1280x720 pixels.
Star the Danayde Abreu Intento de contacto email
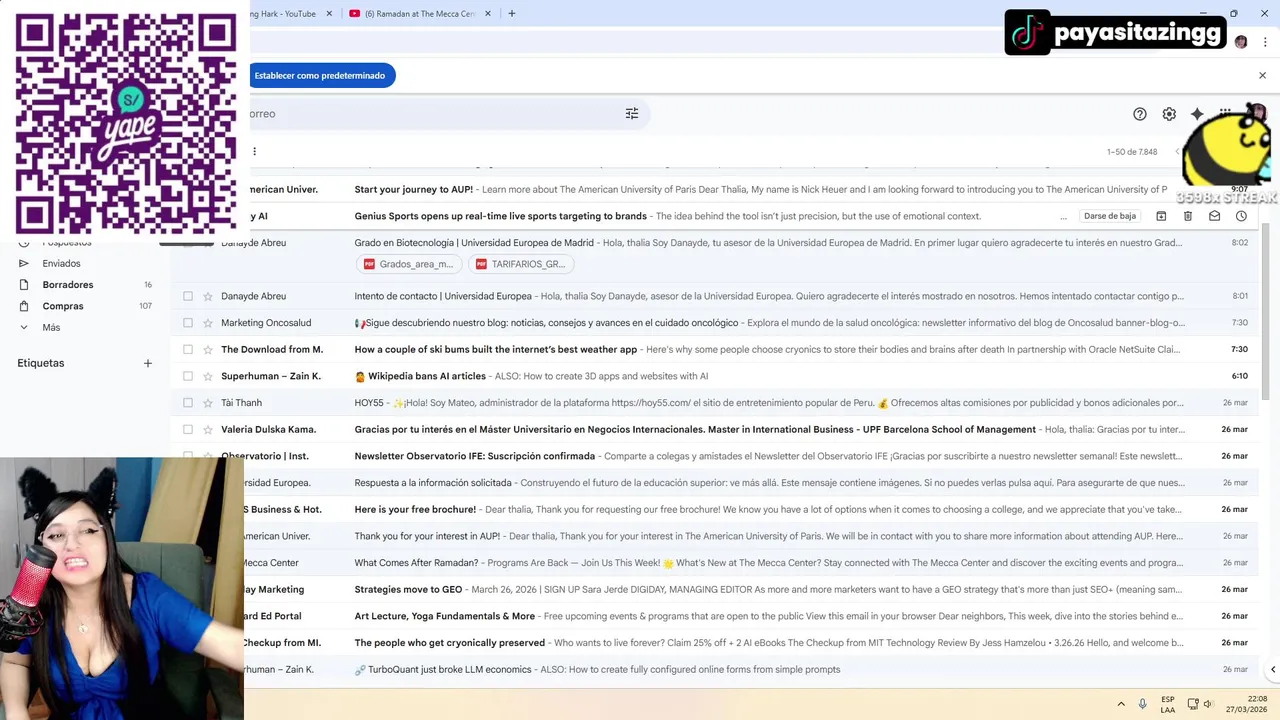[x=208, y=296]
